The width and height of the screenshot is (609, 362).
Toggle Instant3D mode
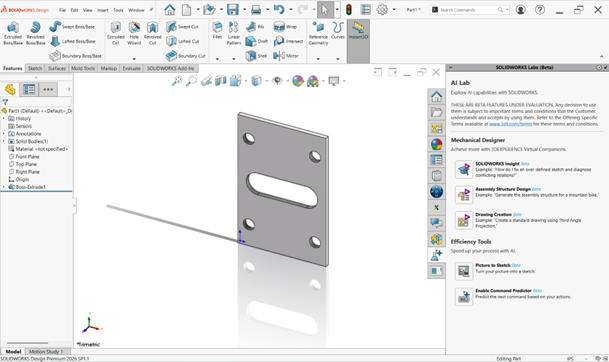click(358, 30)
